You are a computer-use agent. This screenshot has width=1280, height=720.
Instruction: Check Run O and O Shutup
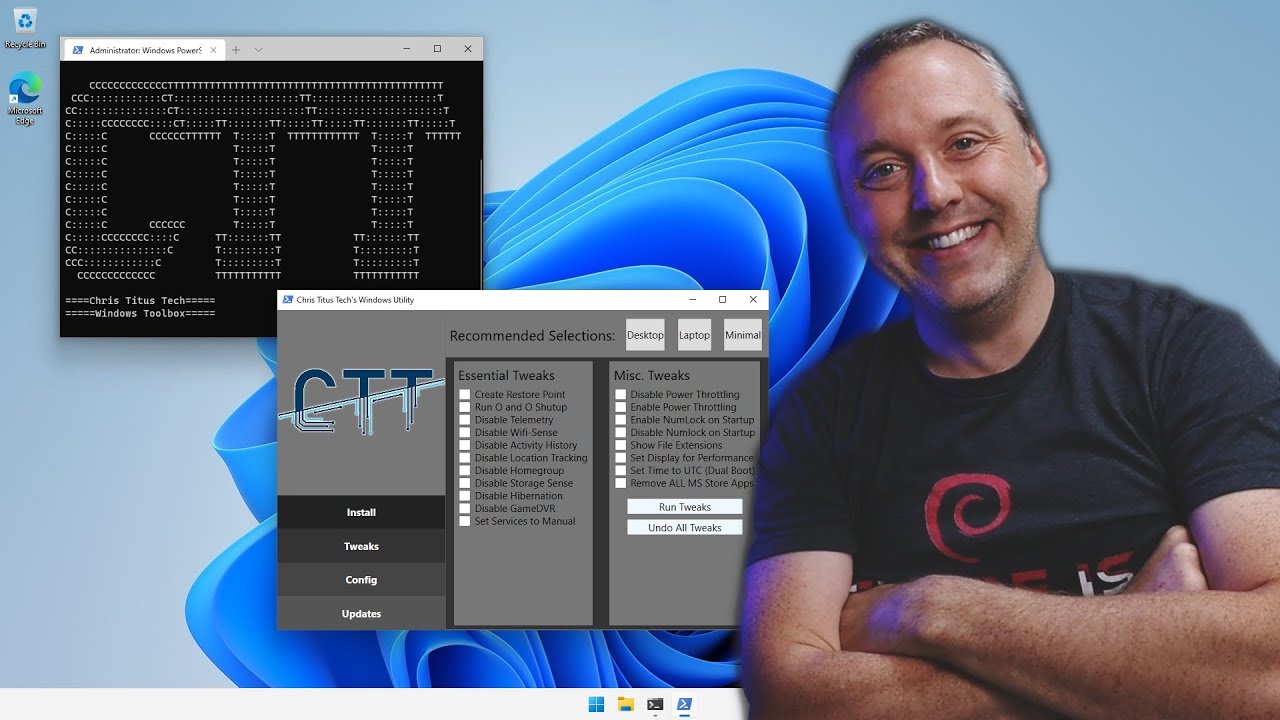(x=465, y=407)
